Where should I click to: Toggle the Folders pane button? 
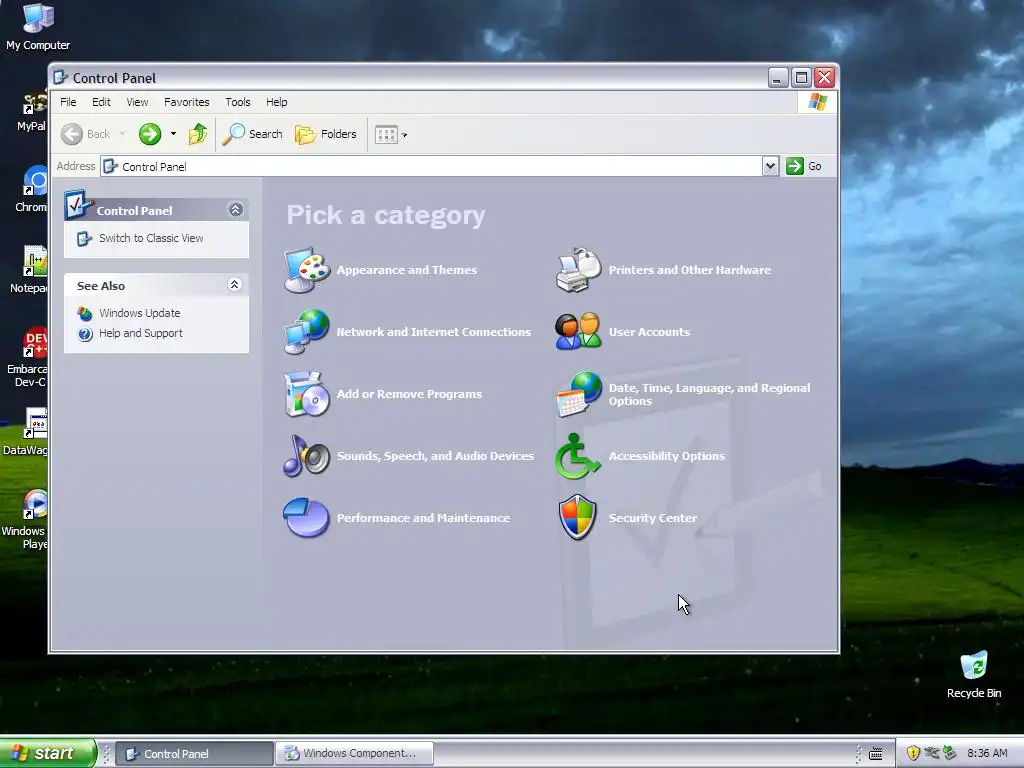(326, 134)
